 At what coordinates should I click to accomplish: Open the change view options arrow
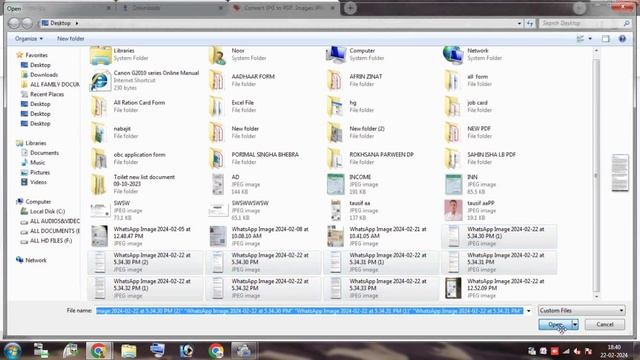coord(590,39)
